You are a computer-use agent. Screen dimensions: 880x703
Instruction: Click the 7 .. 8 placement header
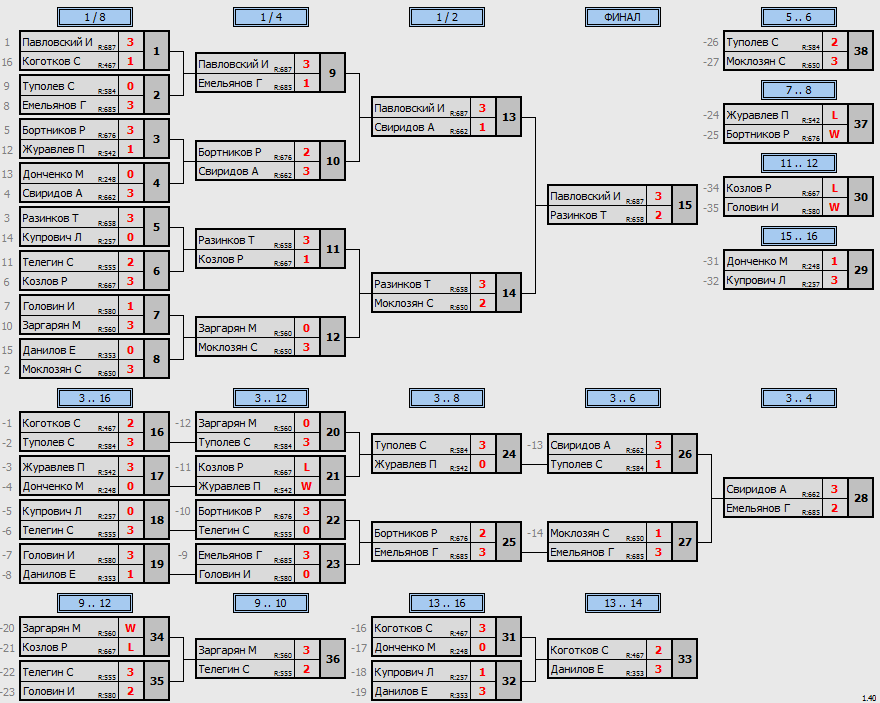(x=799, y=90)
